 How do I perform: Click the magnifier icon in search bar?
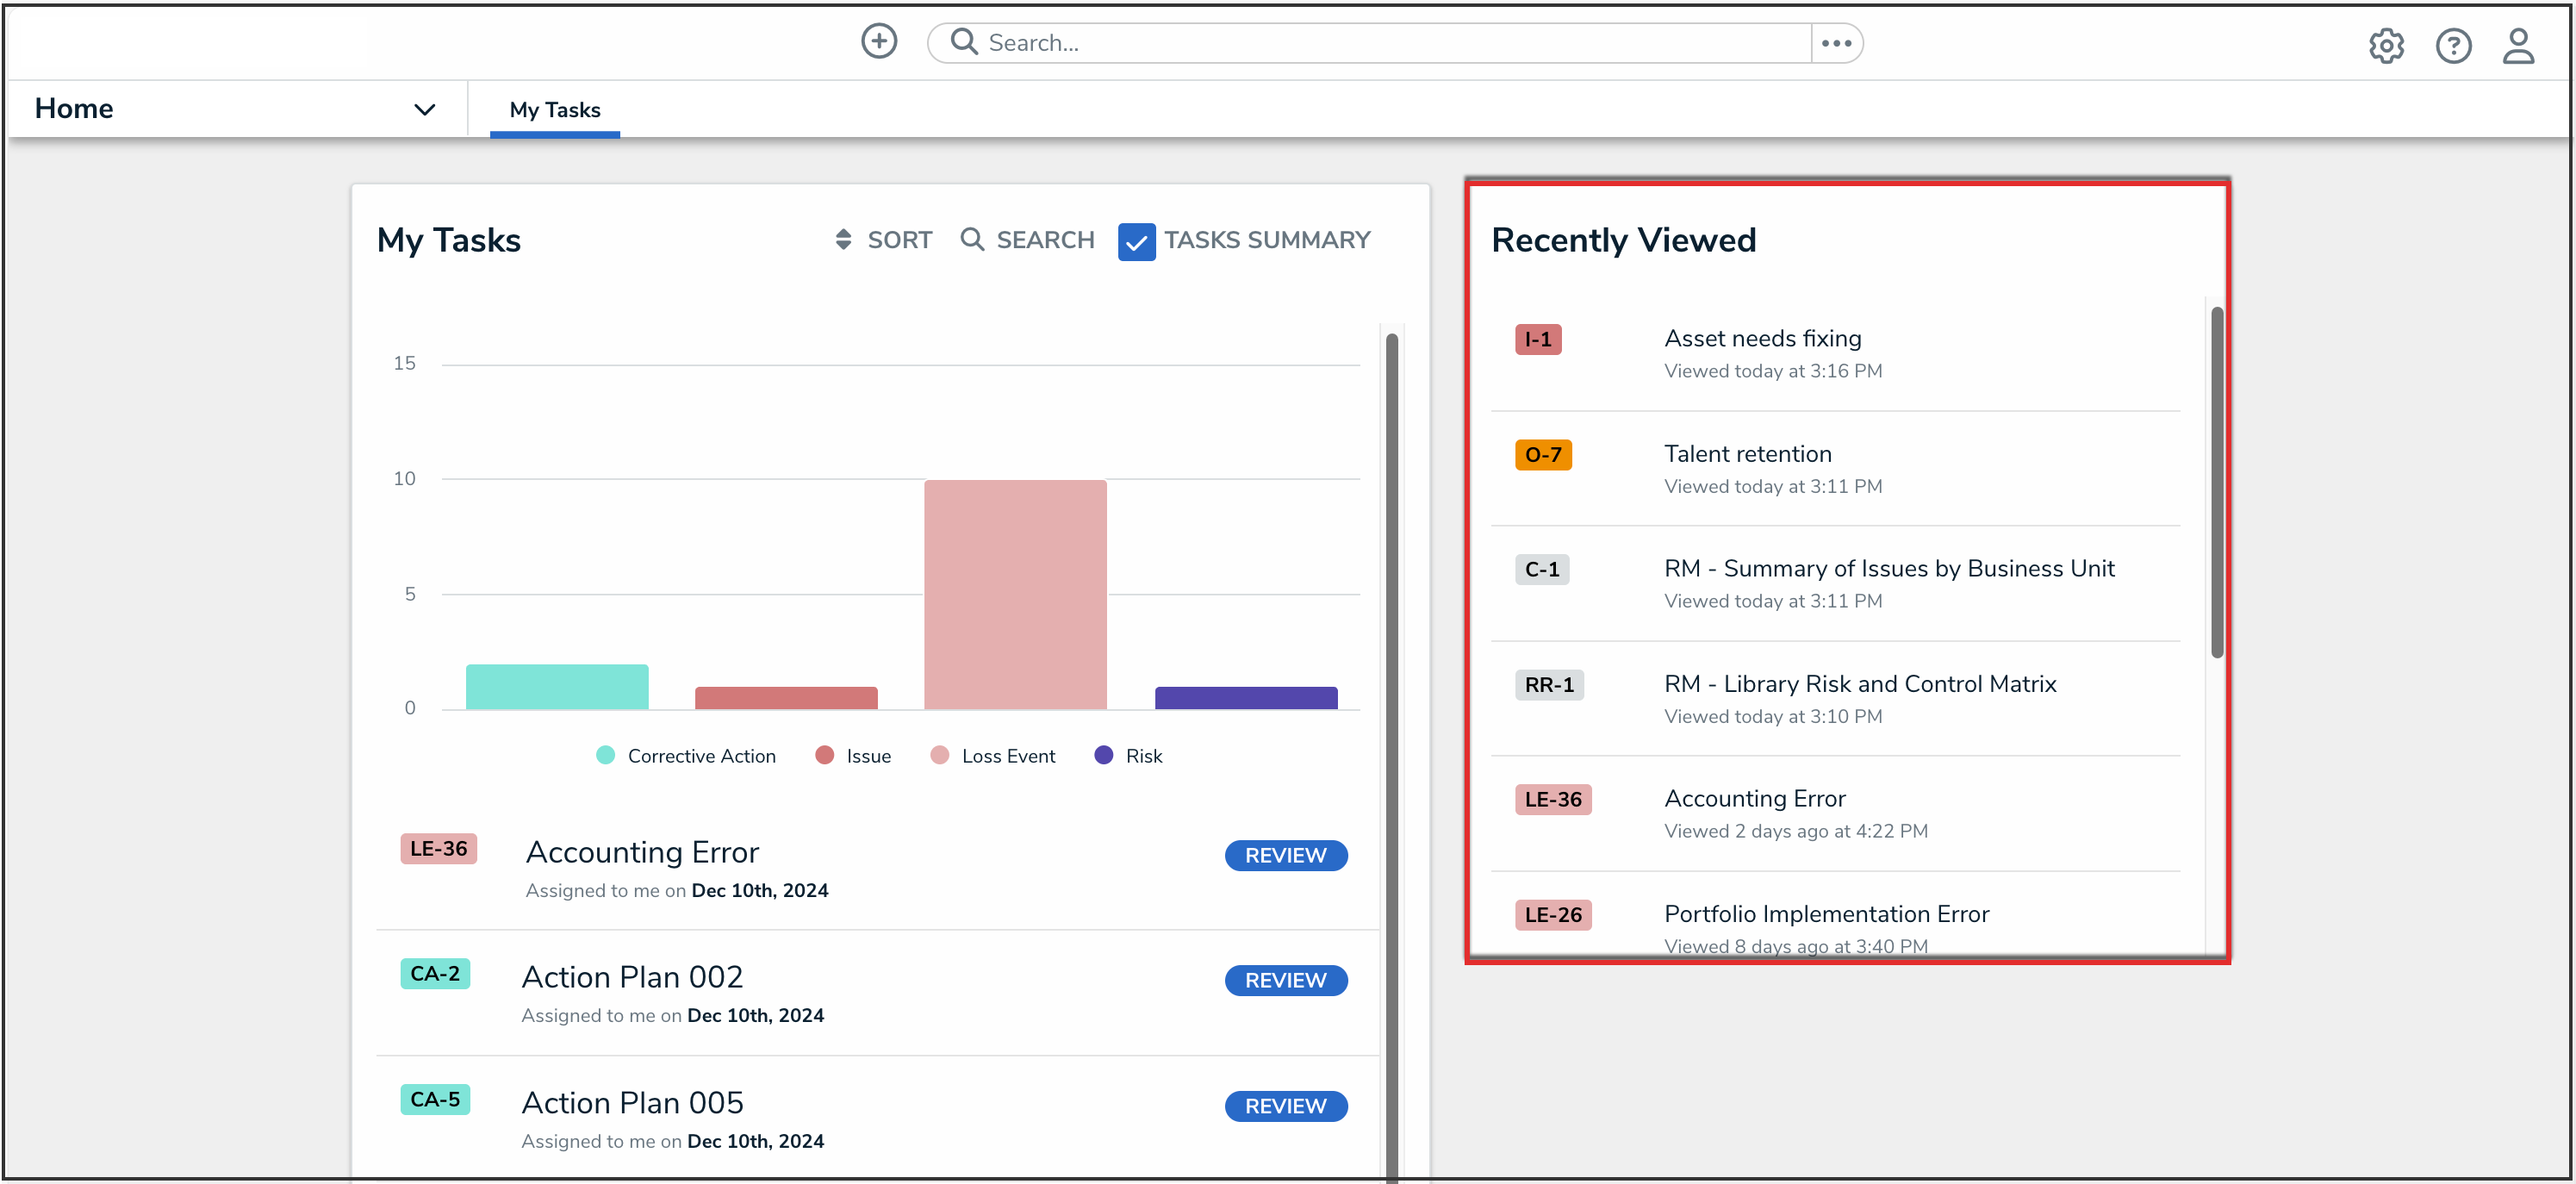click(963, 42)
